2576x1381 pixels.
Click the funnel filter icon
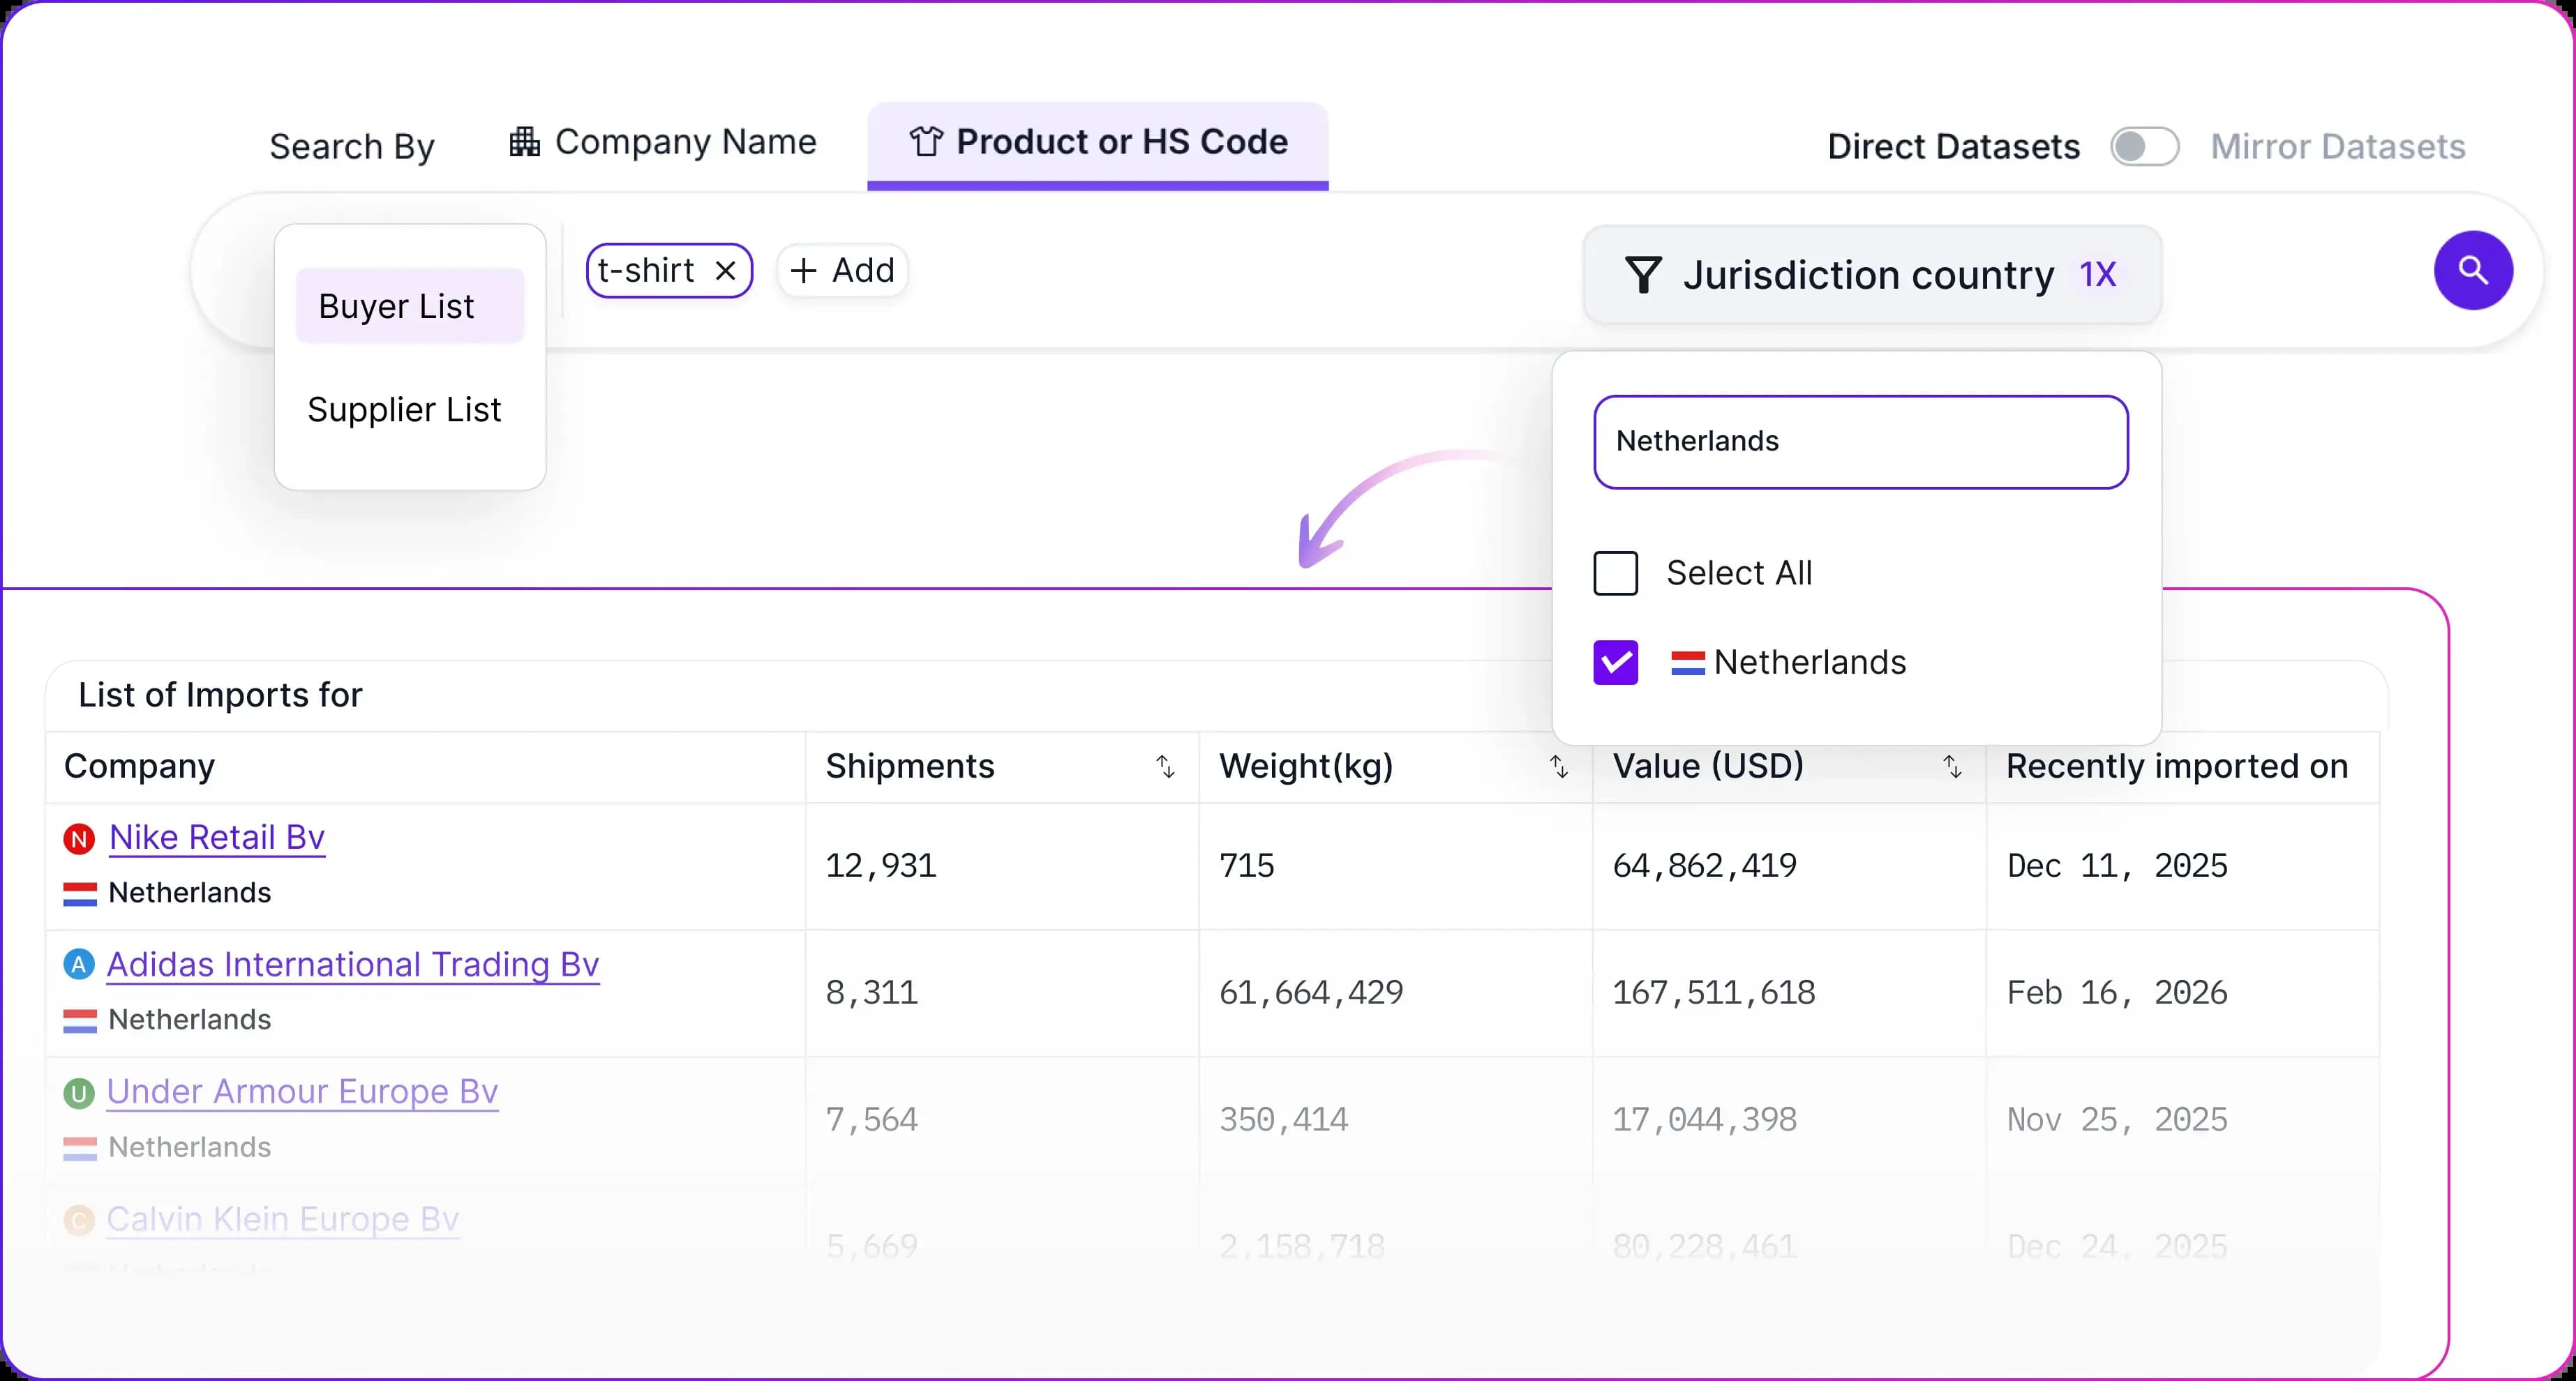1643,275
